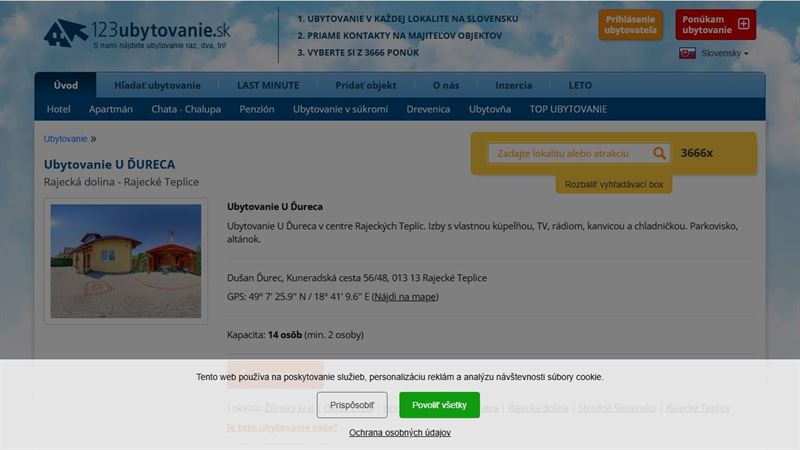Open TOP UBYTOVANIE
Image resolution: width=800 pixels, height=450 pixels.
tap(568, 109)
